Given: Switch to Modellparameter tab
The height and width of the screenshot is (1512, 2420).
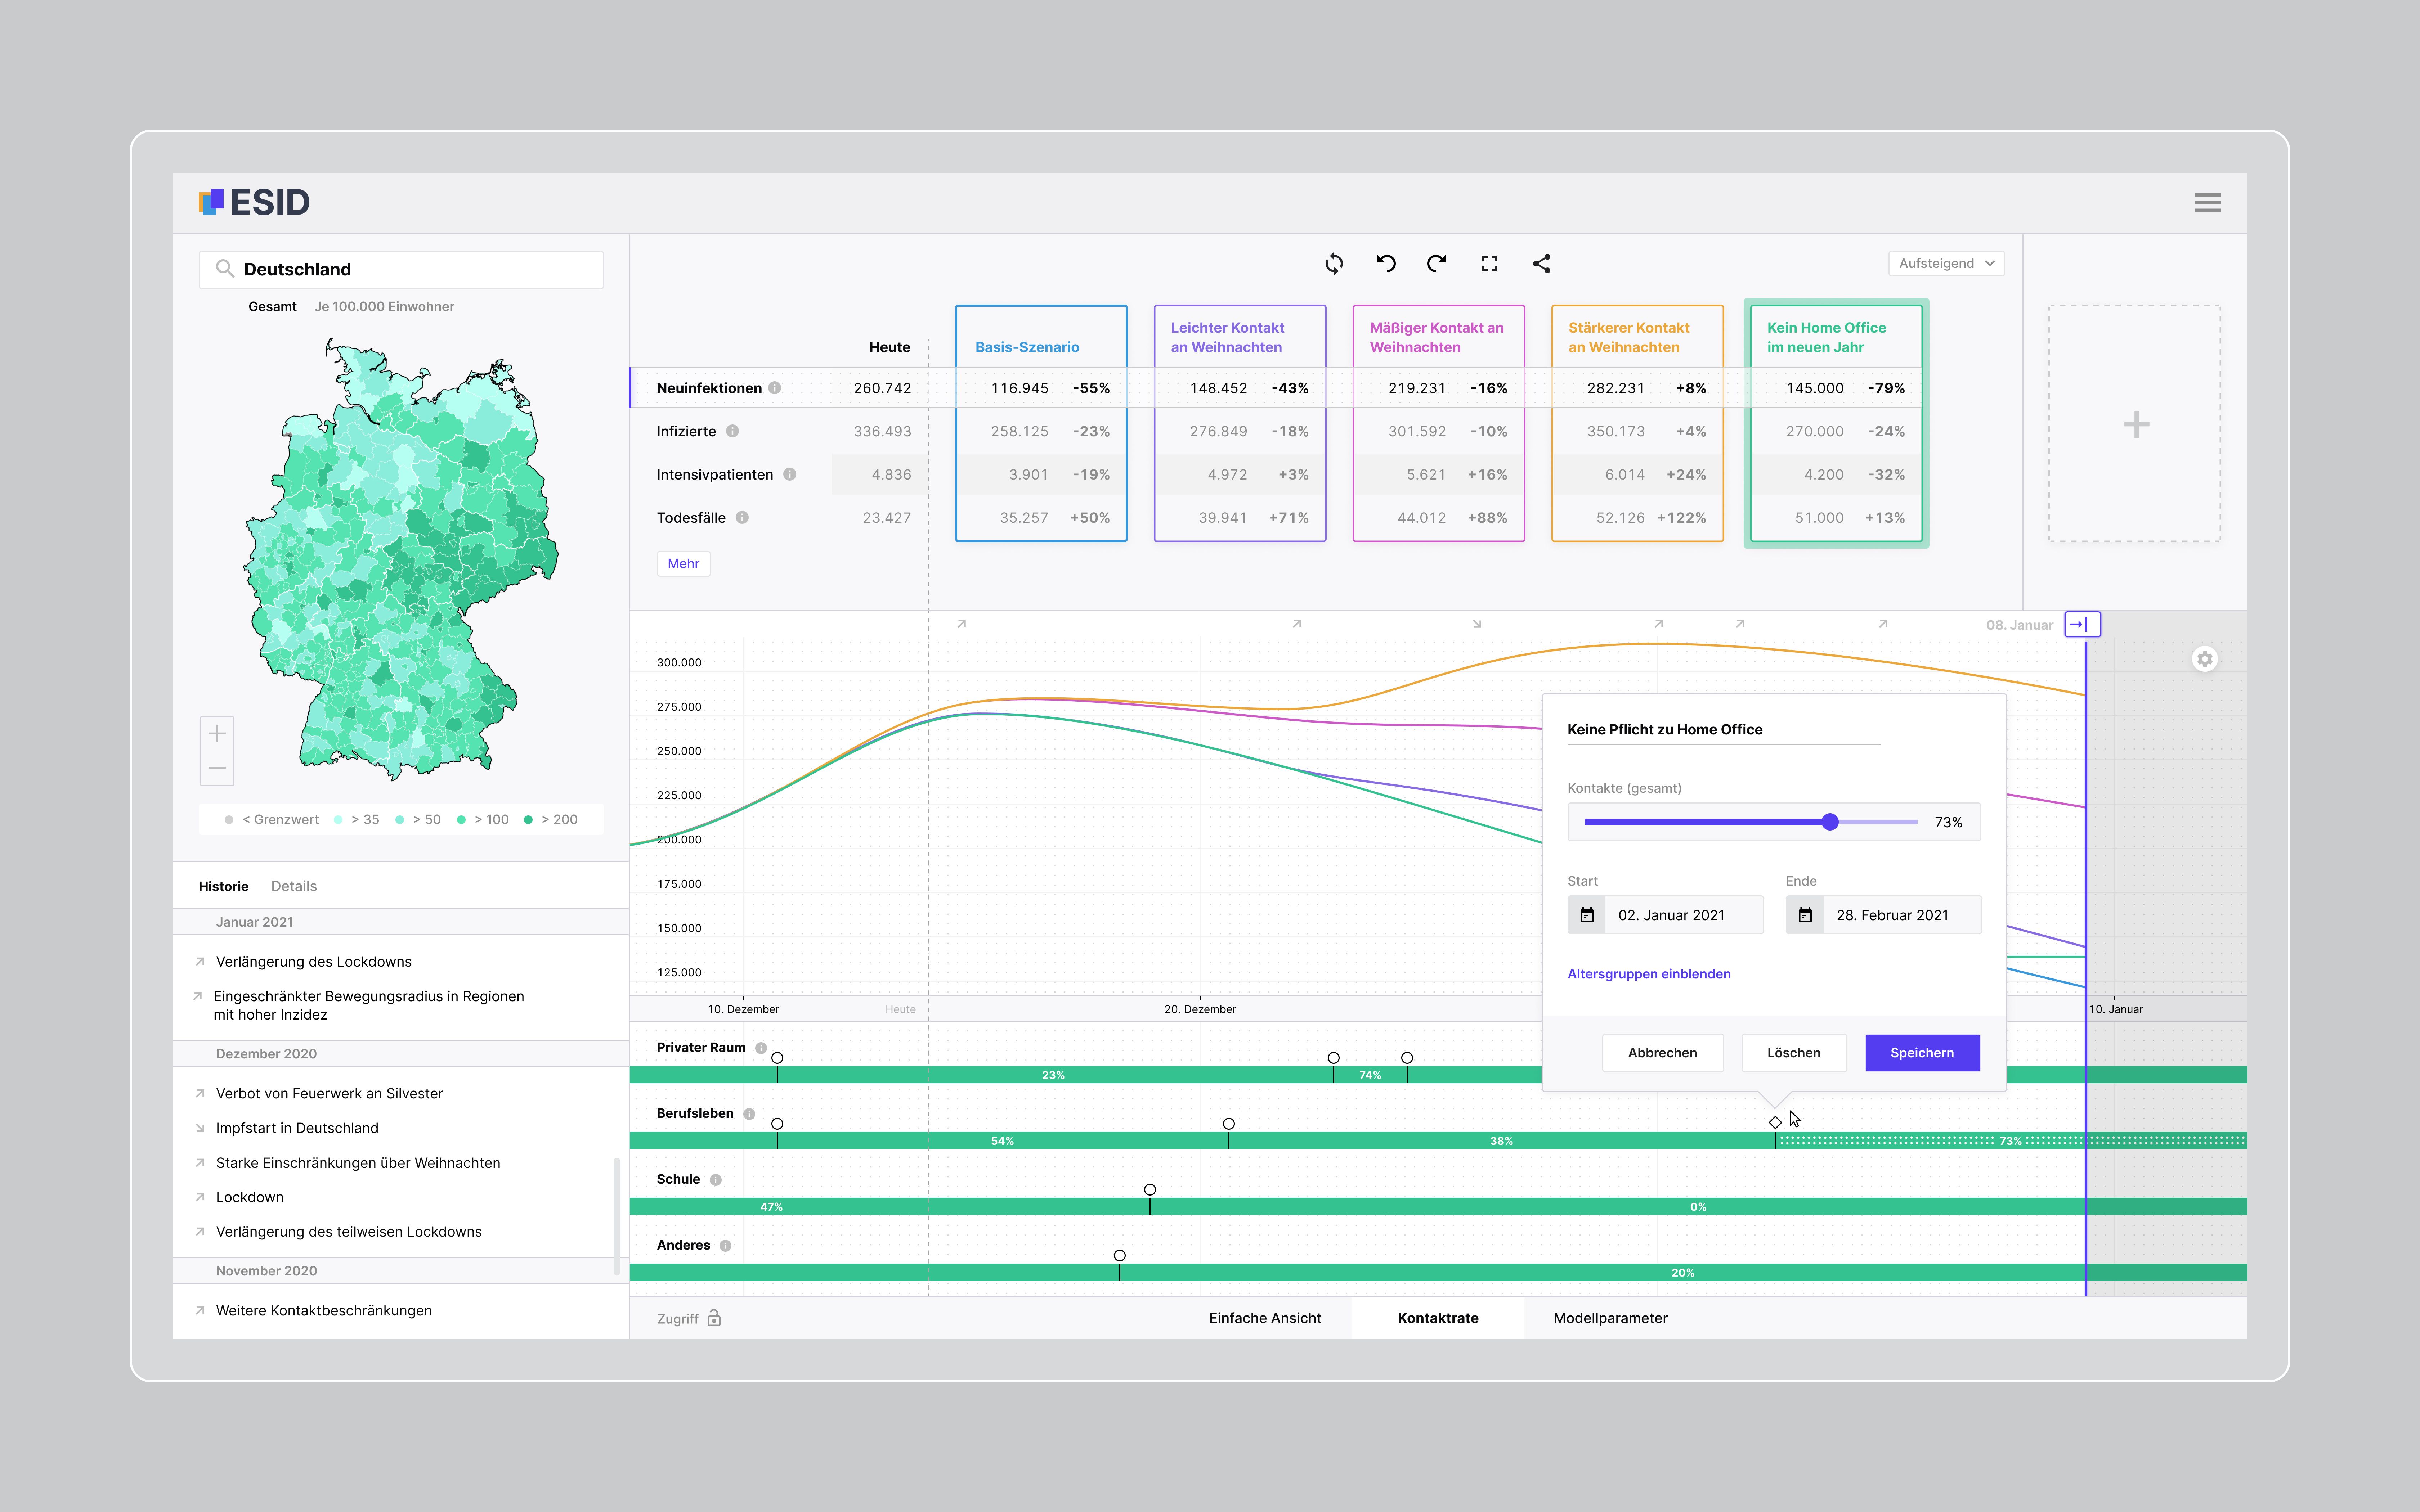Looking at the screenshot, I should [x=1610, y=1318].
